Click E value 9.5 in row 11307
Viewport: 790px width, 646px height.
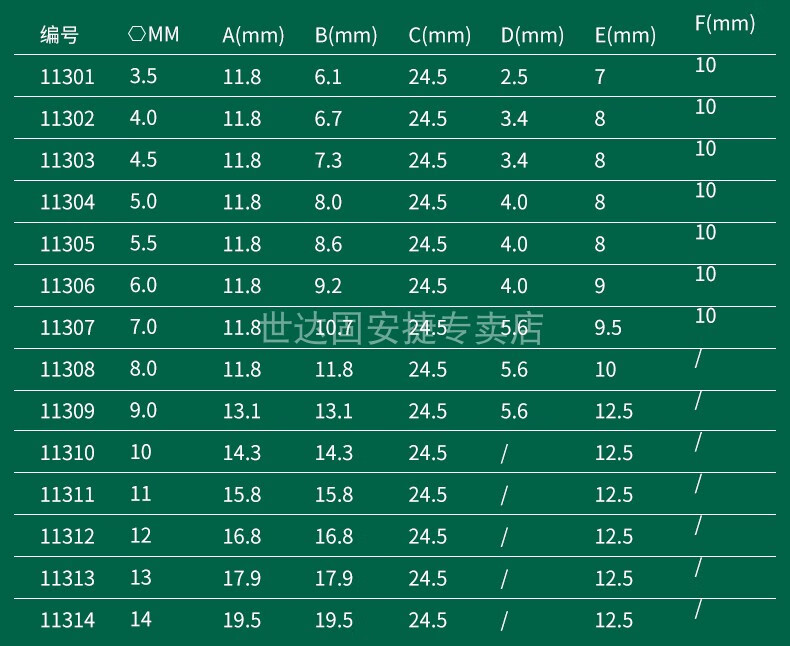tap(608, 328)
